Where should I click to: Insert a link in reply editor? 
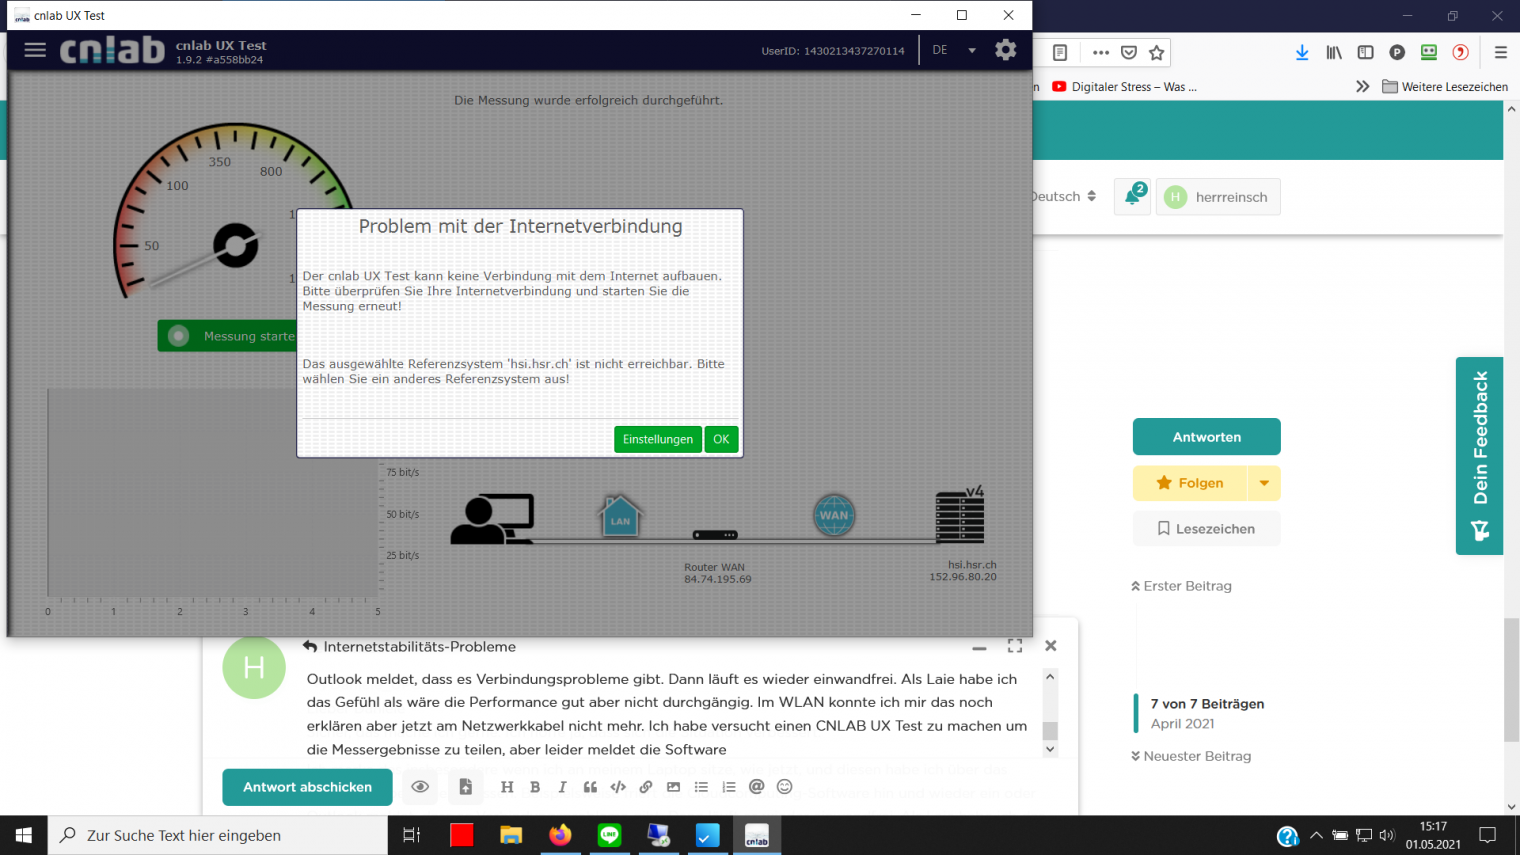(646, 787)
